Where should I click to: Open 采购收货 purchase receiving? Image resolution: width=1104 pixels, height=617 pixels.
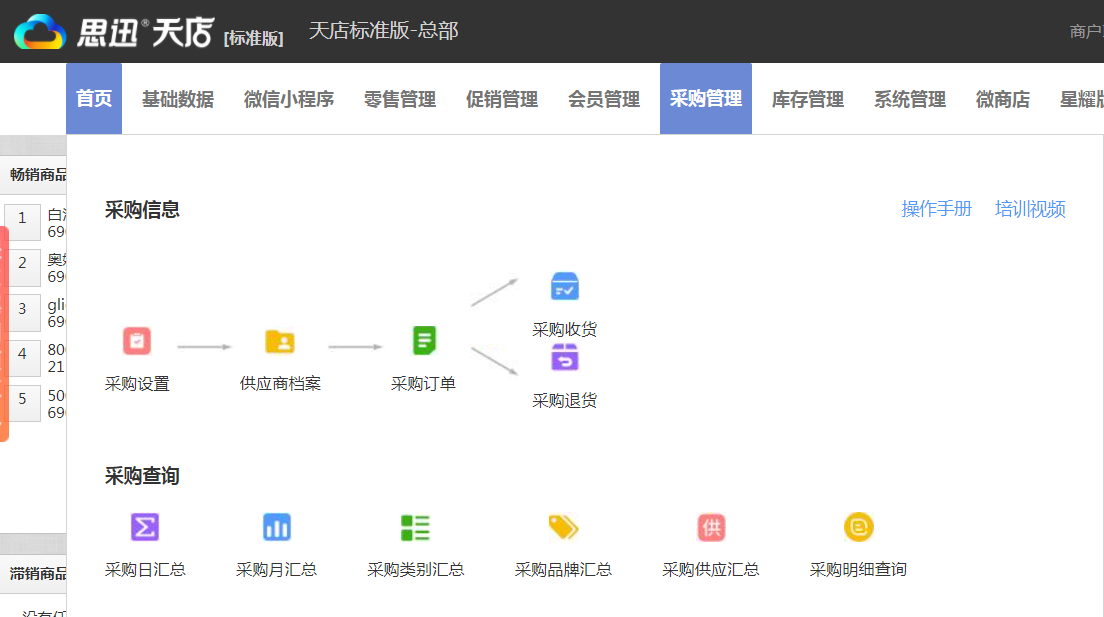565,286
